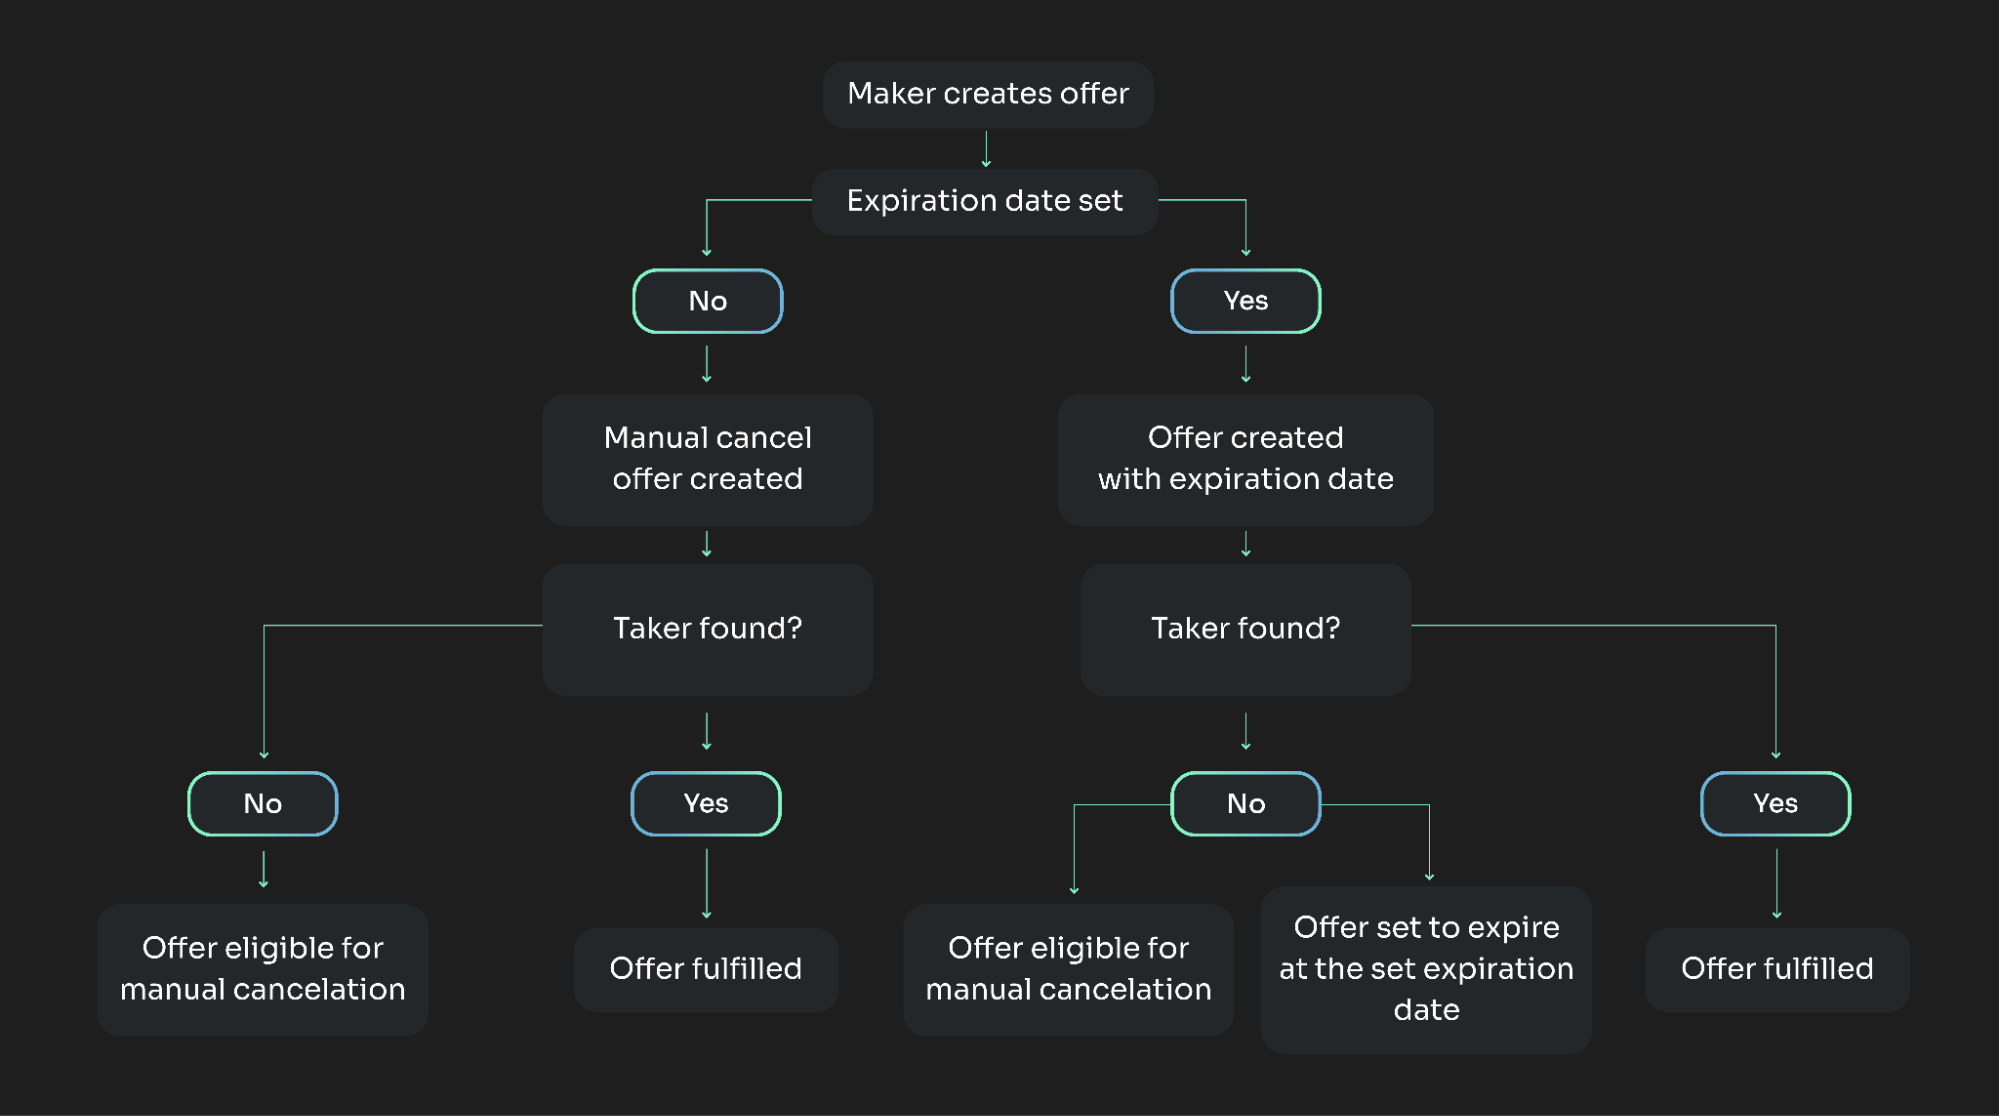The width and height of the screenshot is (1999, 1116).
Task: Select the rightmost Offer fulfilled box
Action: [1777, 969]
